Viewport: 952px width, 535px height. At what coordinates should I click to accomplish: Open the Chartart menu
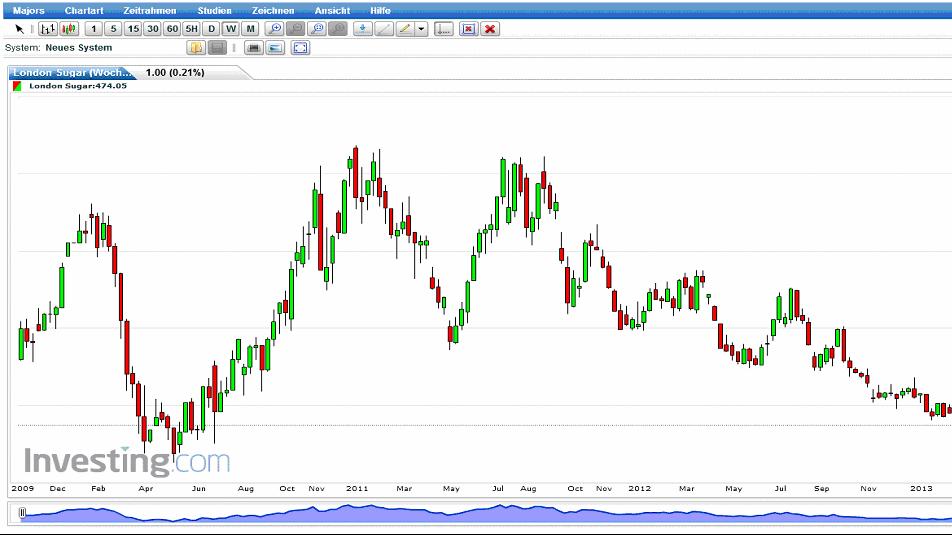(84, 10)
